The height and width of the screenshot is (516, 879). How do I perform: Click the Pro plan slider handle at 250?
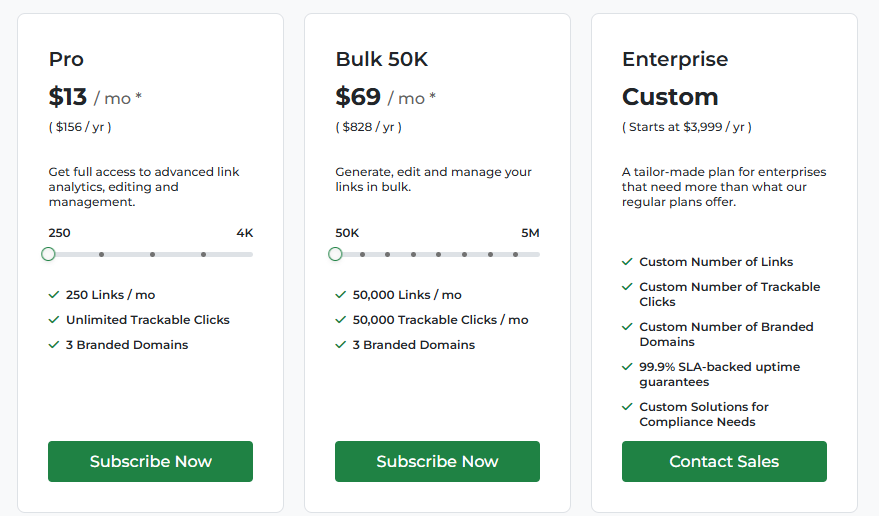pos(48,254)
